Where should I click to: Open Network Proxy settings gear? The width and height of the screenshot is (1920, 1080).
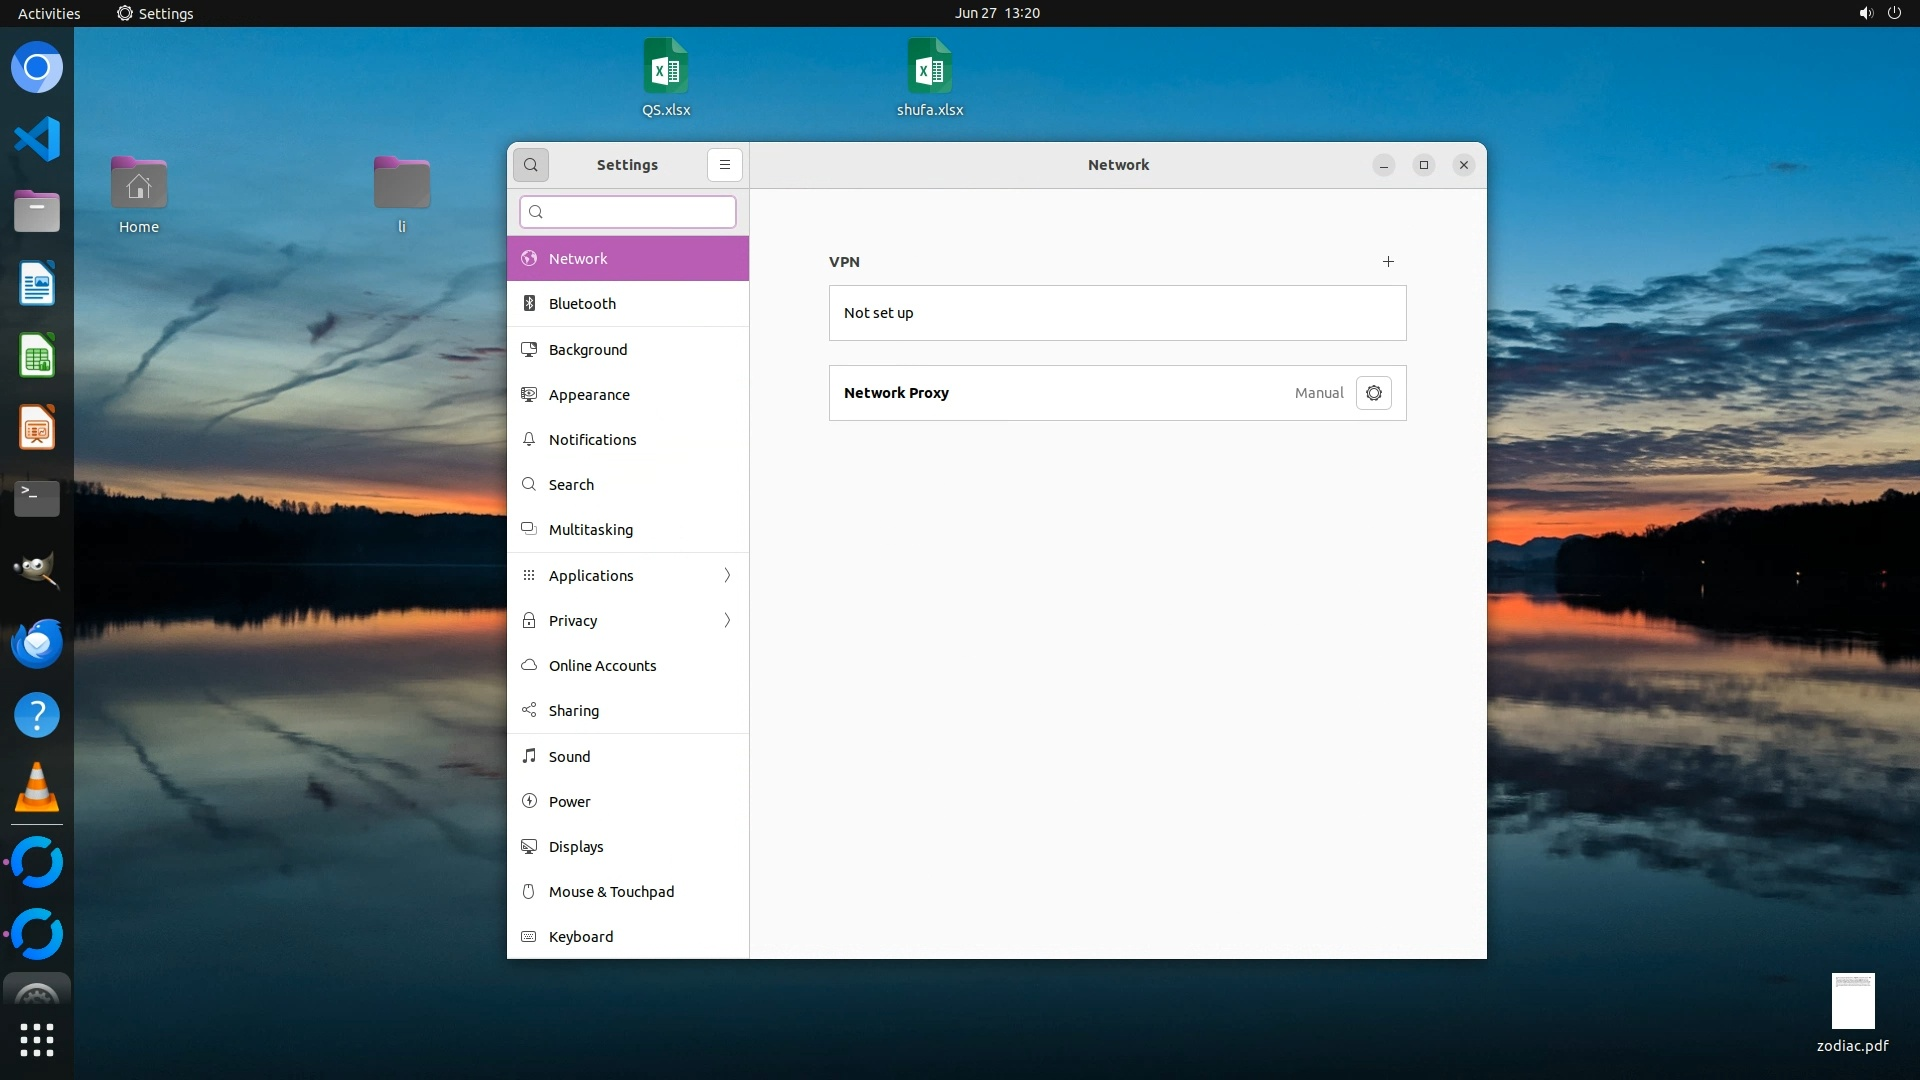pyautogui.click(x=1373, y=393)
